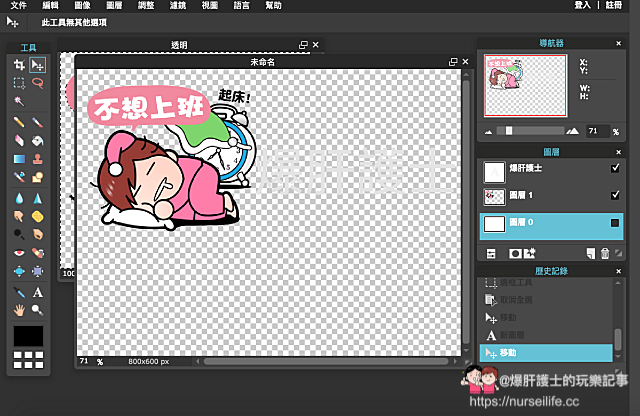640x416 pixels.
Task: Select the Pinch tool
Action: point(38,271)
